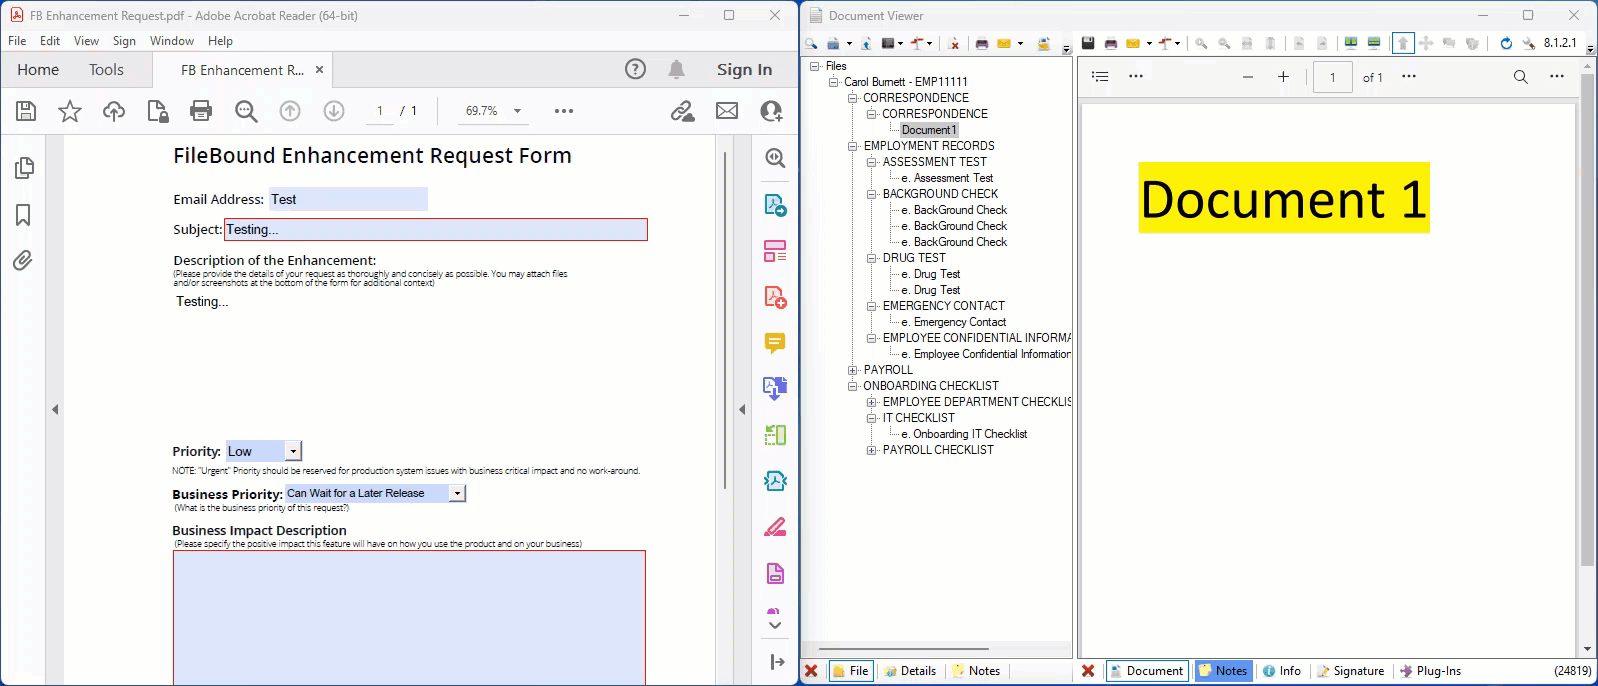Screen dimensions: 1598x686
Task: Switch to the Tools tab in Acrobat
Action: point(106,70)
